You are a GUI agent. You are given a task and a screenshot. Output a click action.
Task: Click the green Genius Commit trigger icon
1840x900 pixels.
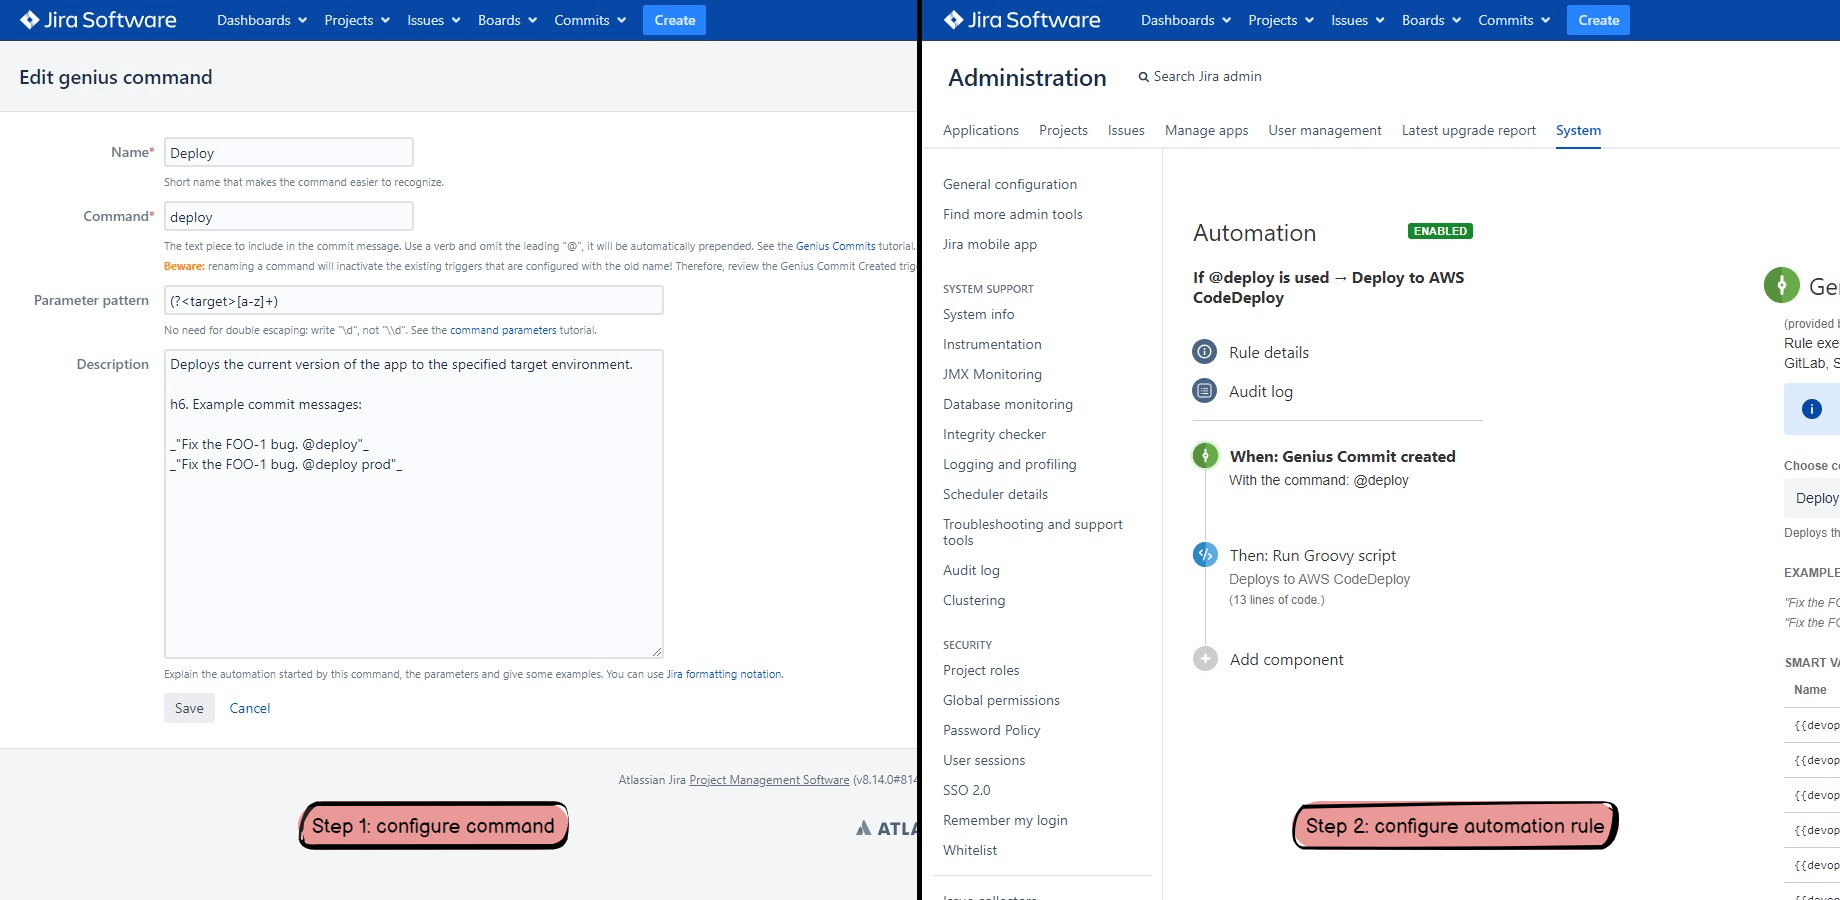point(1205,456)
